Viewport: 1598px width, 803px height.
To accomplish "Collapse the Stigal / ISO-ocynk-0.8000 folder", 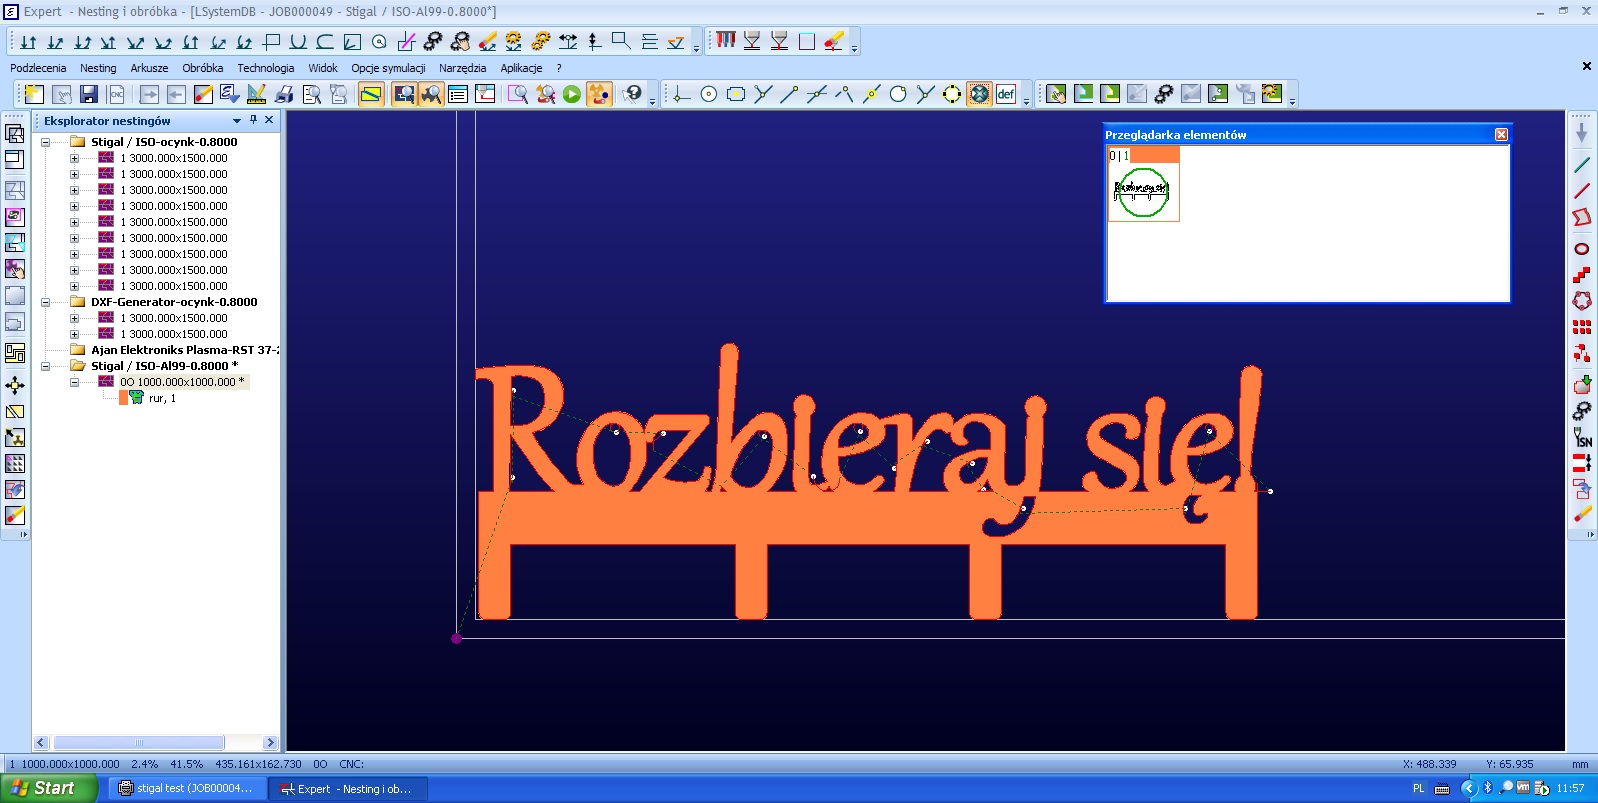I will 45,142.
